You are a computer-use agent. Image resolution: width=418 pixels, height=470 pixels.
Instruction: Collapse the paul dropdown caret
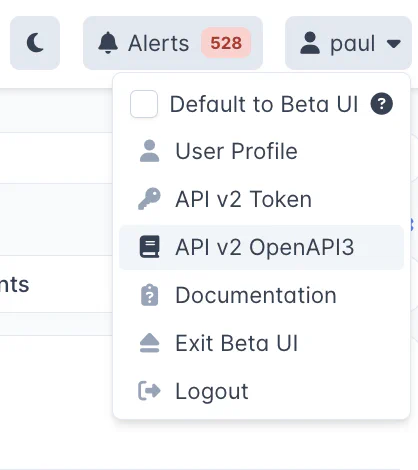394,43
